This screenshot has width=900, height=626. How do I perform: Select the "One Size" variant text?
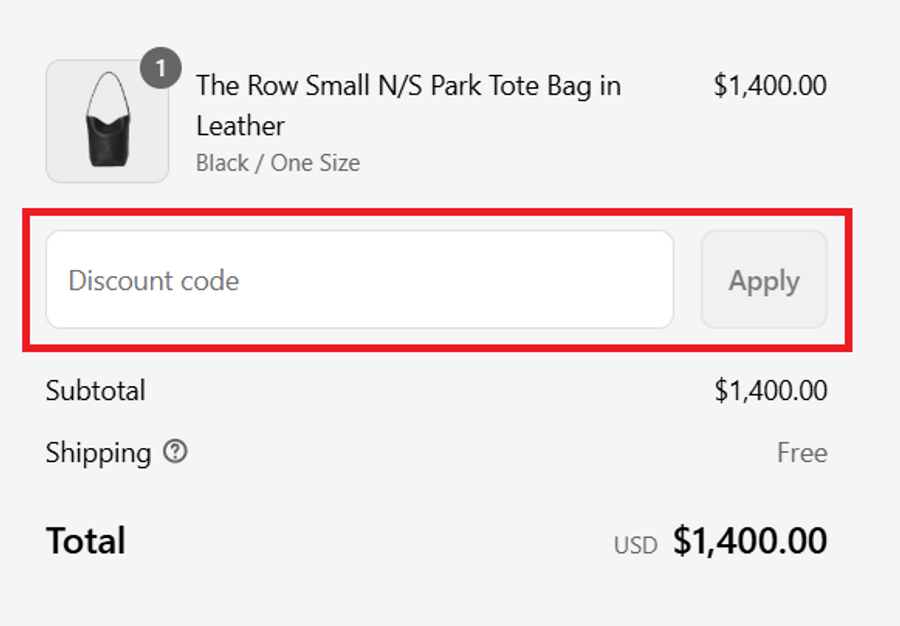(x=315, y=163)
